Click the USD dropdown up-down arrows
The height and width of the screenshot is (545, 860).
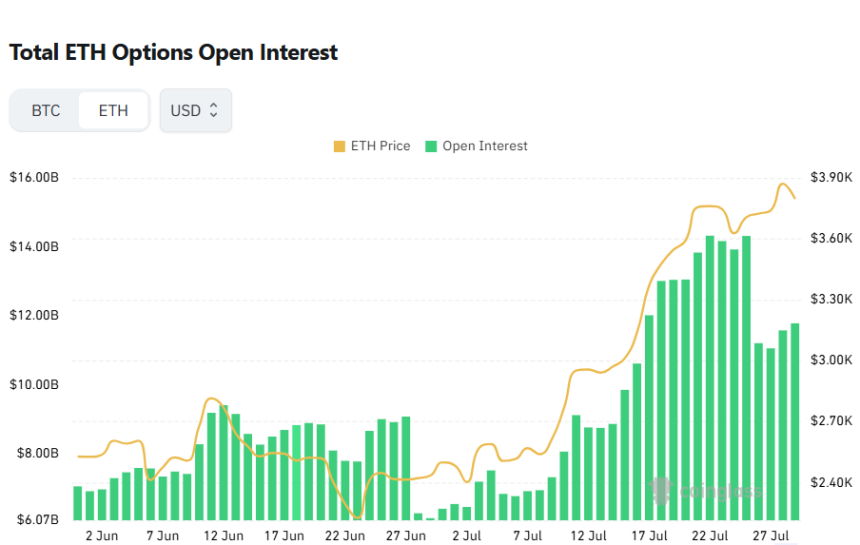coord(214,110)
